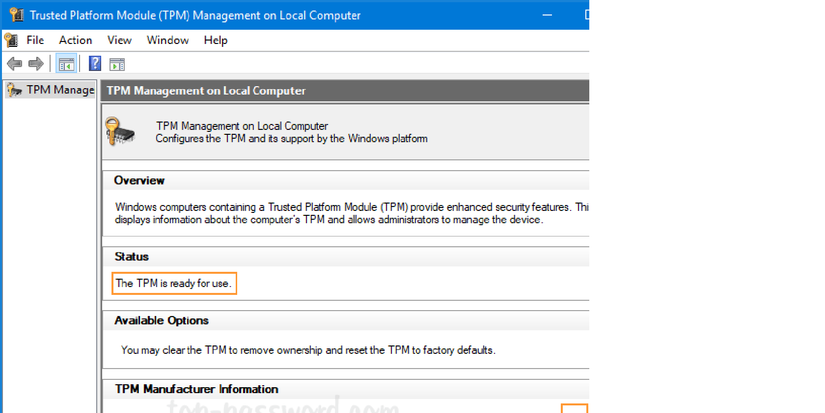Toggle Show/Hide Console Tree icon
The height and width of the screenshot is (413, 825).
pyautogui.click(x=66, y=64)
